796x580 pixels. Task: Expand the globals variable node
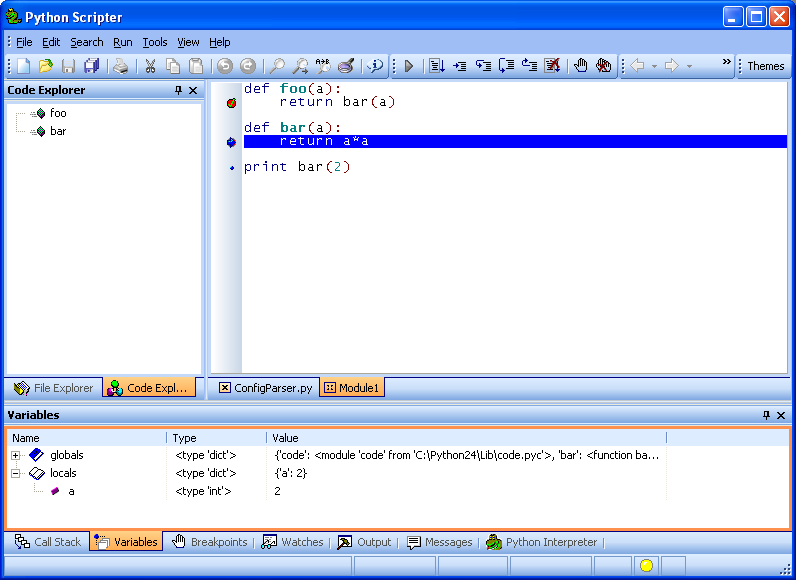click(x=16, y=455)
